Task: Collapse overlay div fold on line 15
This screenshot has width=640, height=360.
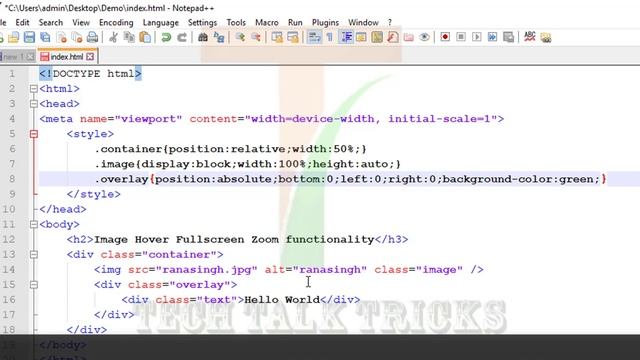Action: point(34,284)
